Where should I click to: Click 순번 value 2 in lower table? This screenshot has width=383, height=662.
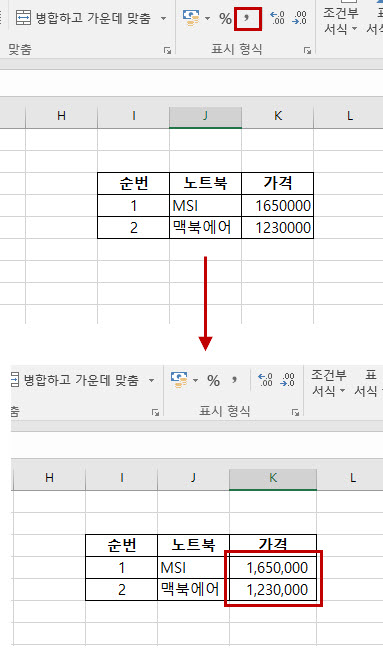coord(122,589)
